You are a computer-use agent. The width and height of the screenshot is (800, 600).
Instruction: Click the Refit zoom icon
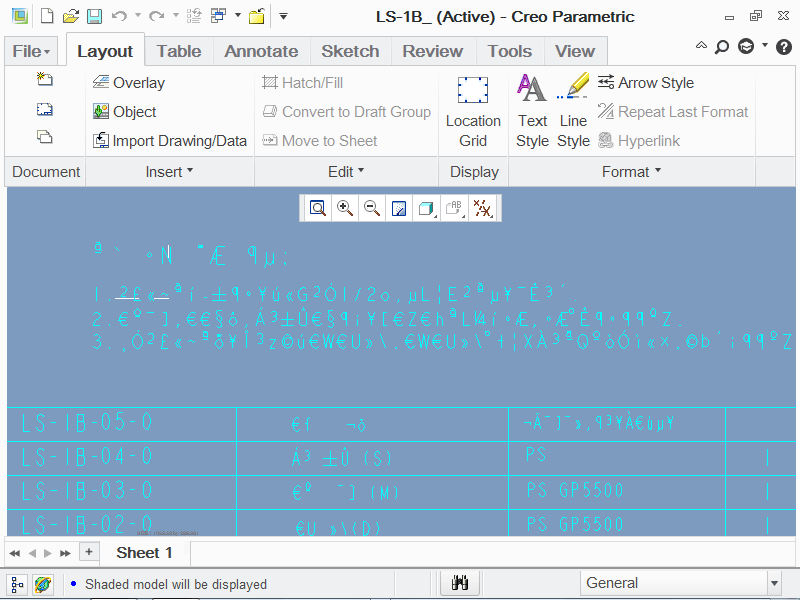click(x=318, y=208)
